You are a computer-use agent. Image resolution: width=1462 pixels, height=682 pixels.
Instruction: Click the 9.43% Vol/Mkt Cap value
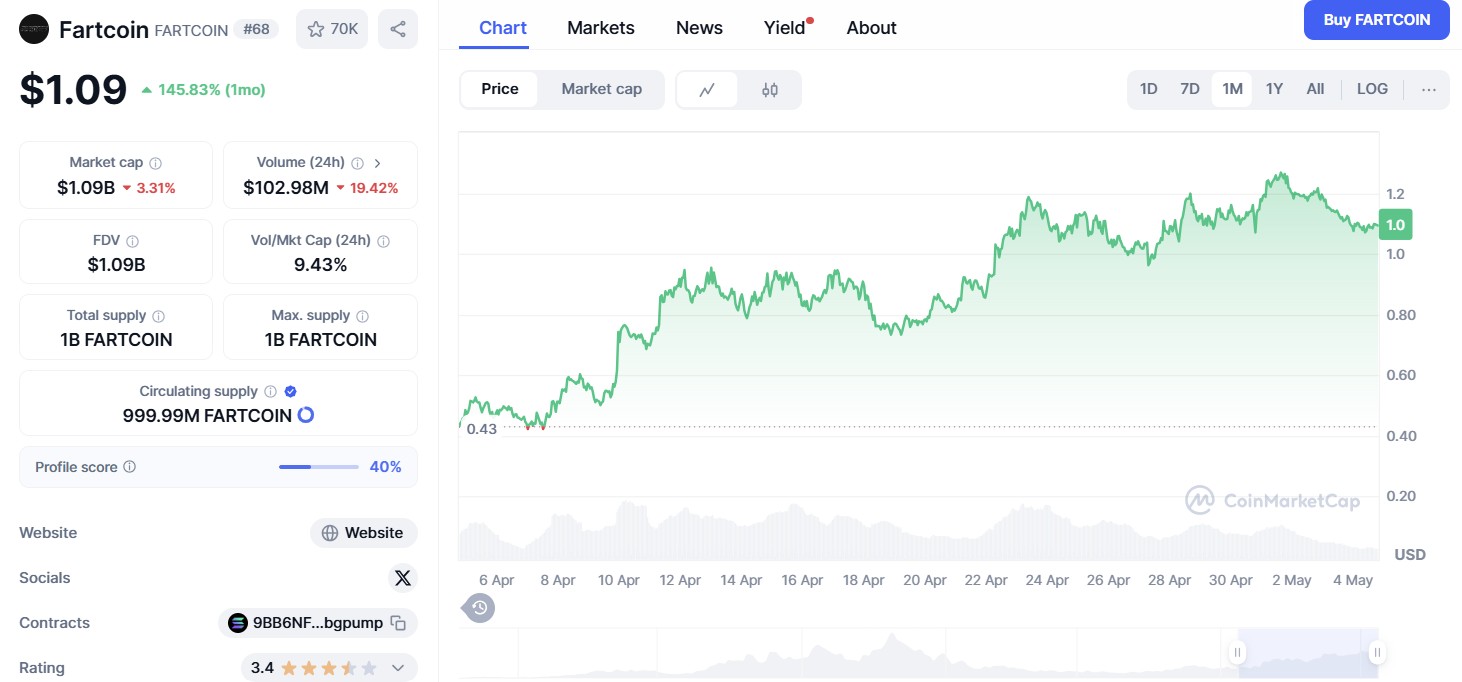click(x=320, y=265)
